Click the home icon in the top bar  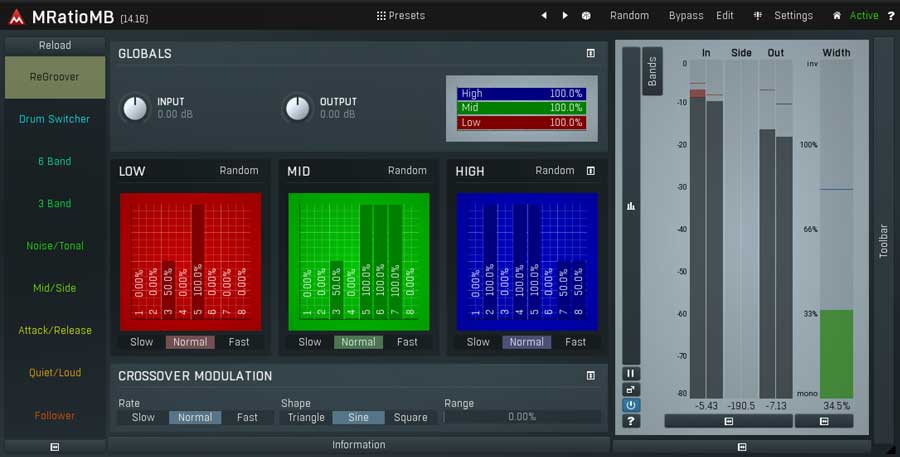coord(837,16)
